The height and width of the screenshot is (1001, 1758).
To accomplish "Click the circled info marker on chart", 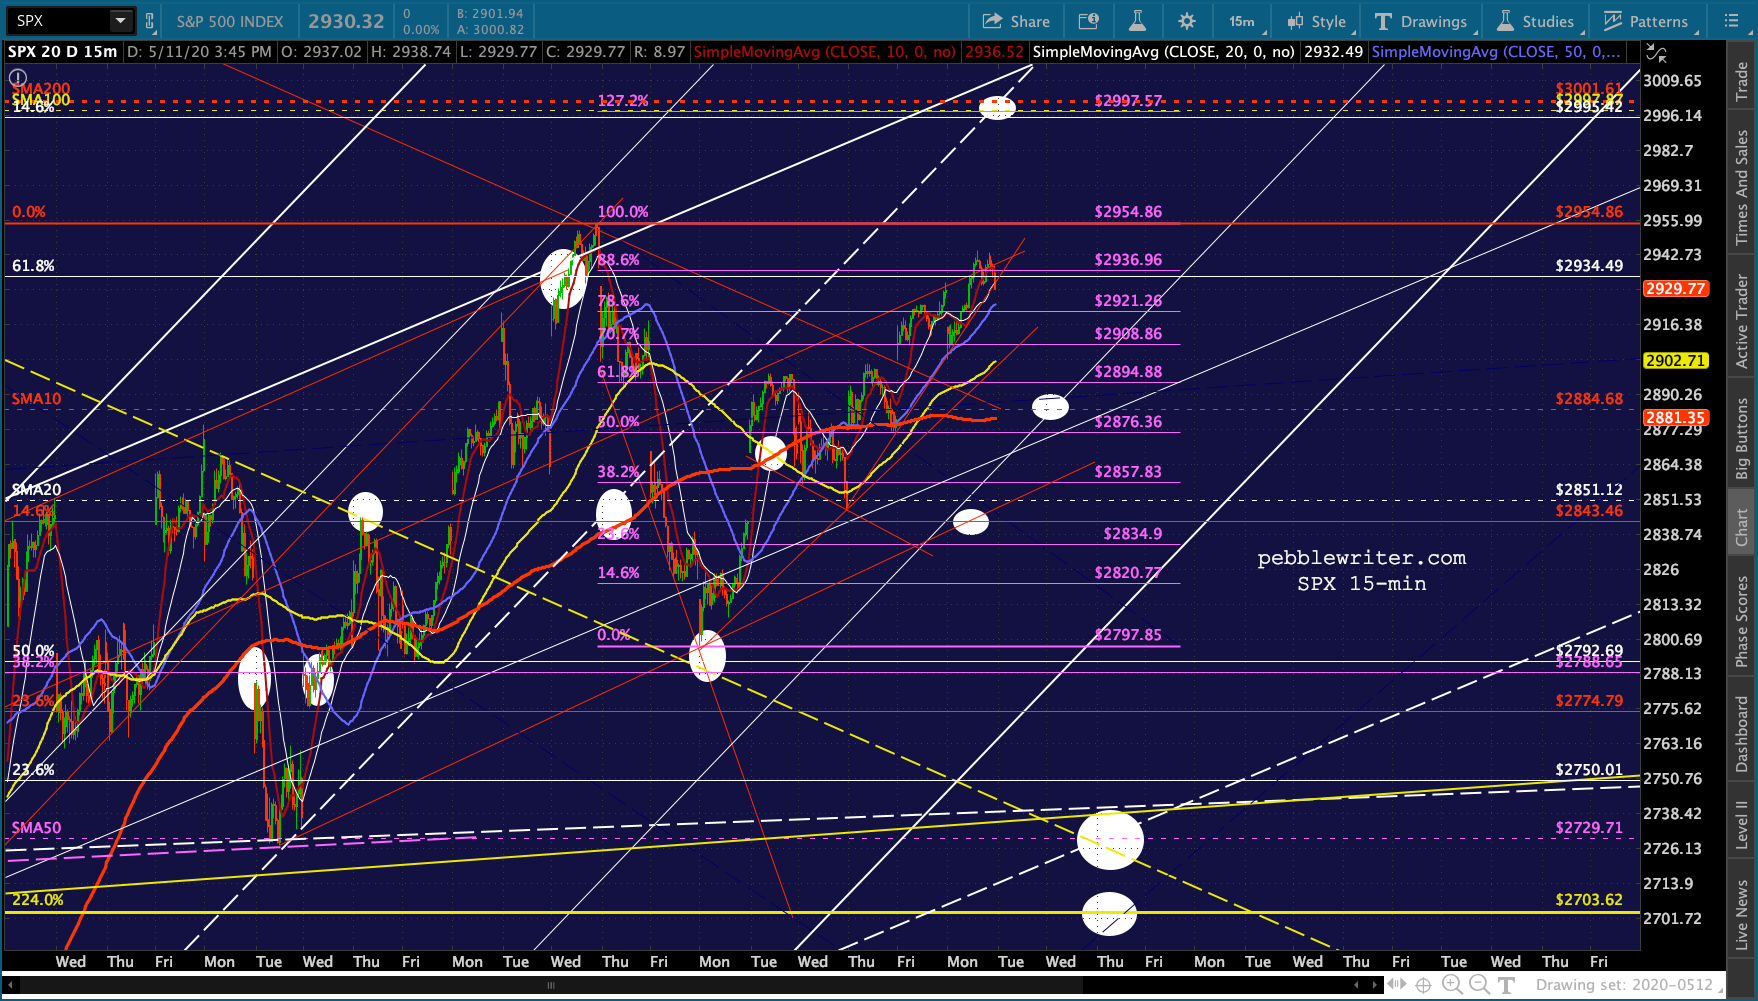I will coord(18,77).
